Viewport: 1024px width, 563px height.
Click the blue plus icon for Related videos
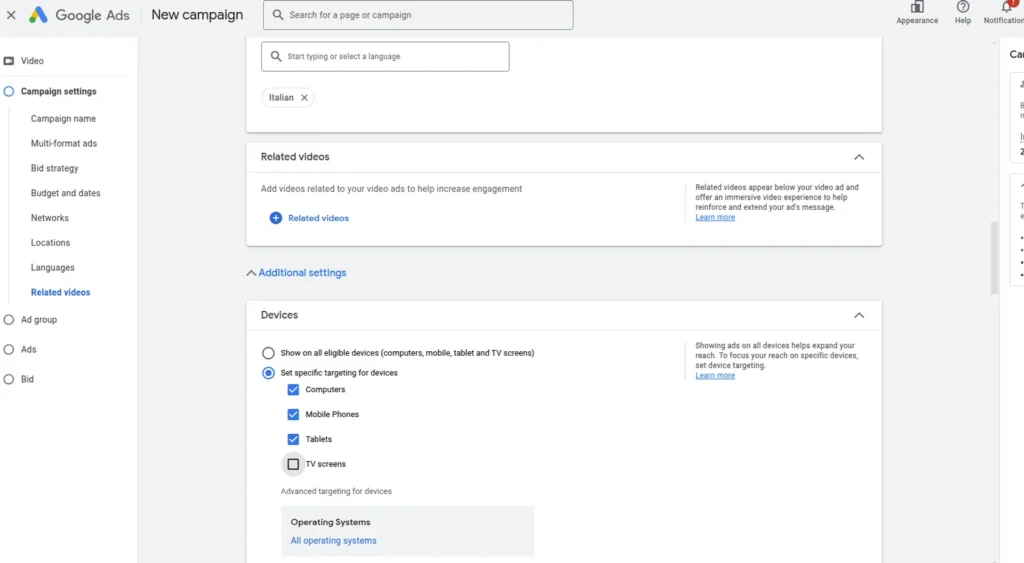tap(276, 218)
